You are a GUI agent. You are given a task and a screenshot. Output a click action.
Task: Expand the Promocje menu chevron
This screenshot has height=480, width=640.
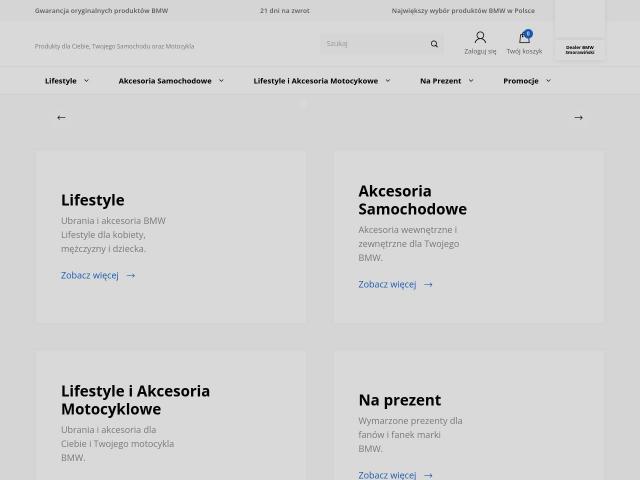(548, 81)
